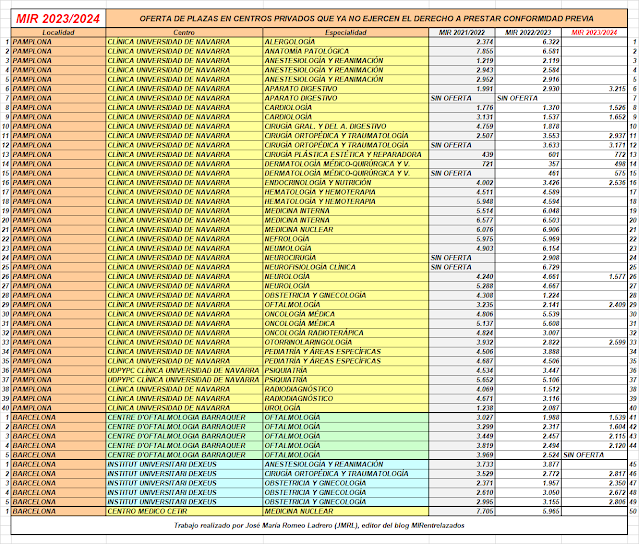Select the value 439 cell
Viewport: 639px width, 544px height.
(x=462, y=154)
